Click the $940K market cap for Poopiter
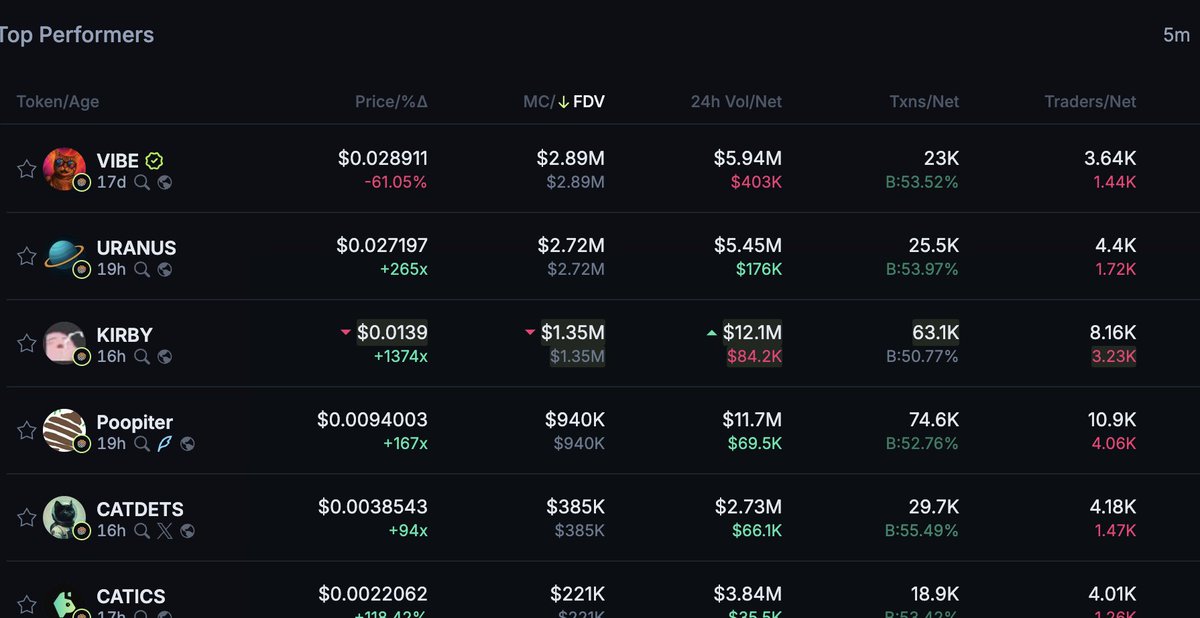 tap(575, 419)
